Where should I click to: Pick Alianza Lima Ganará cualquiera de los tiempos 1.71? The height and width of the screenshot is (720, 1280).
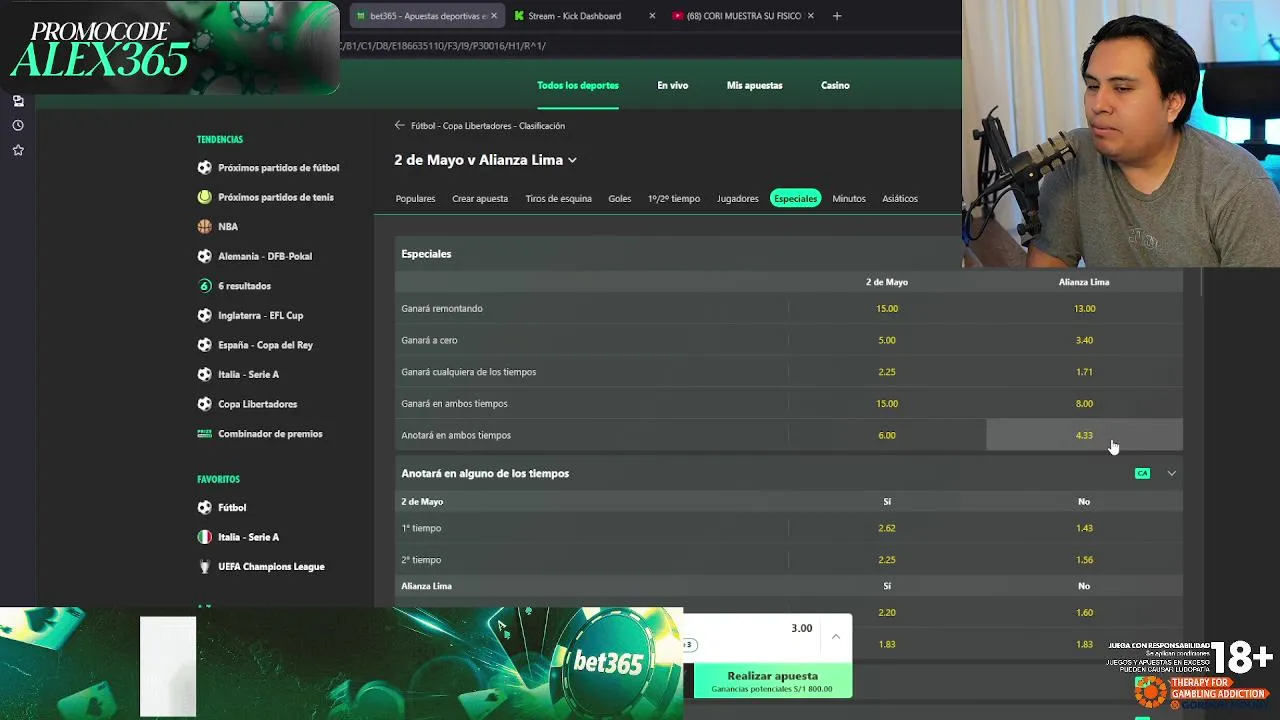(x=1084, y=372)
